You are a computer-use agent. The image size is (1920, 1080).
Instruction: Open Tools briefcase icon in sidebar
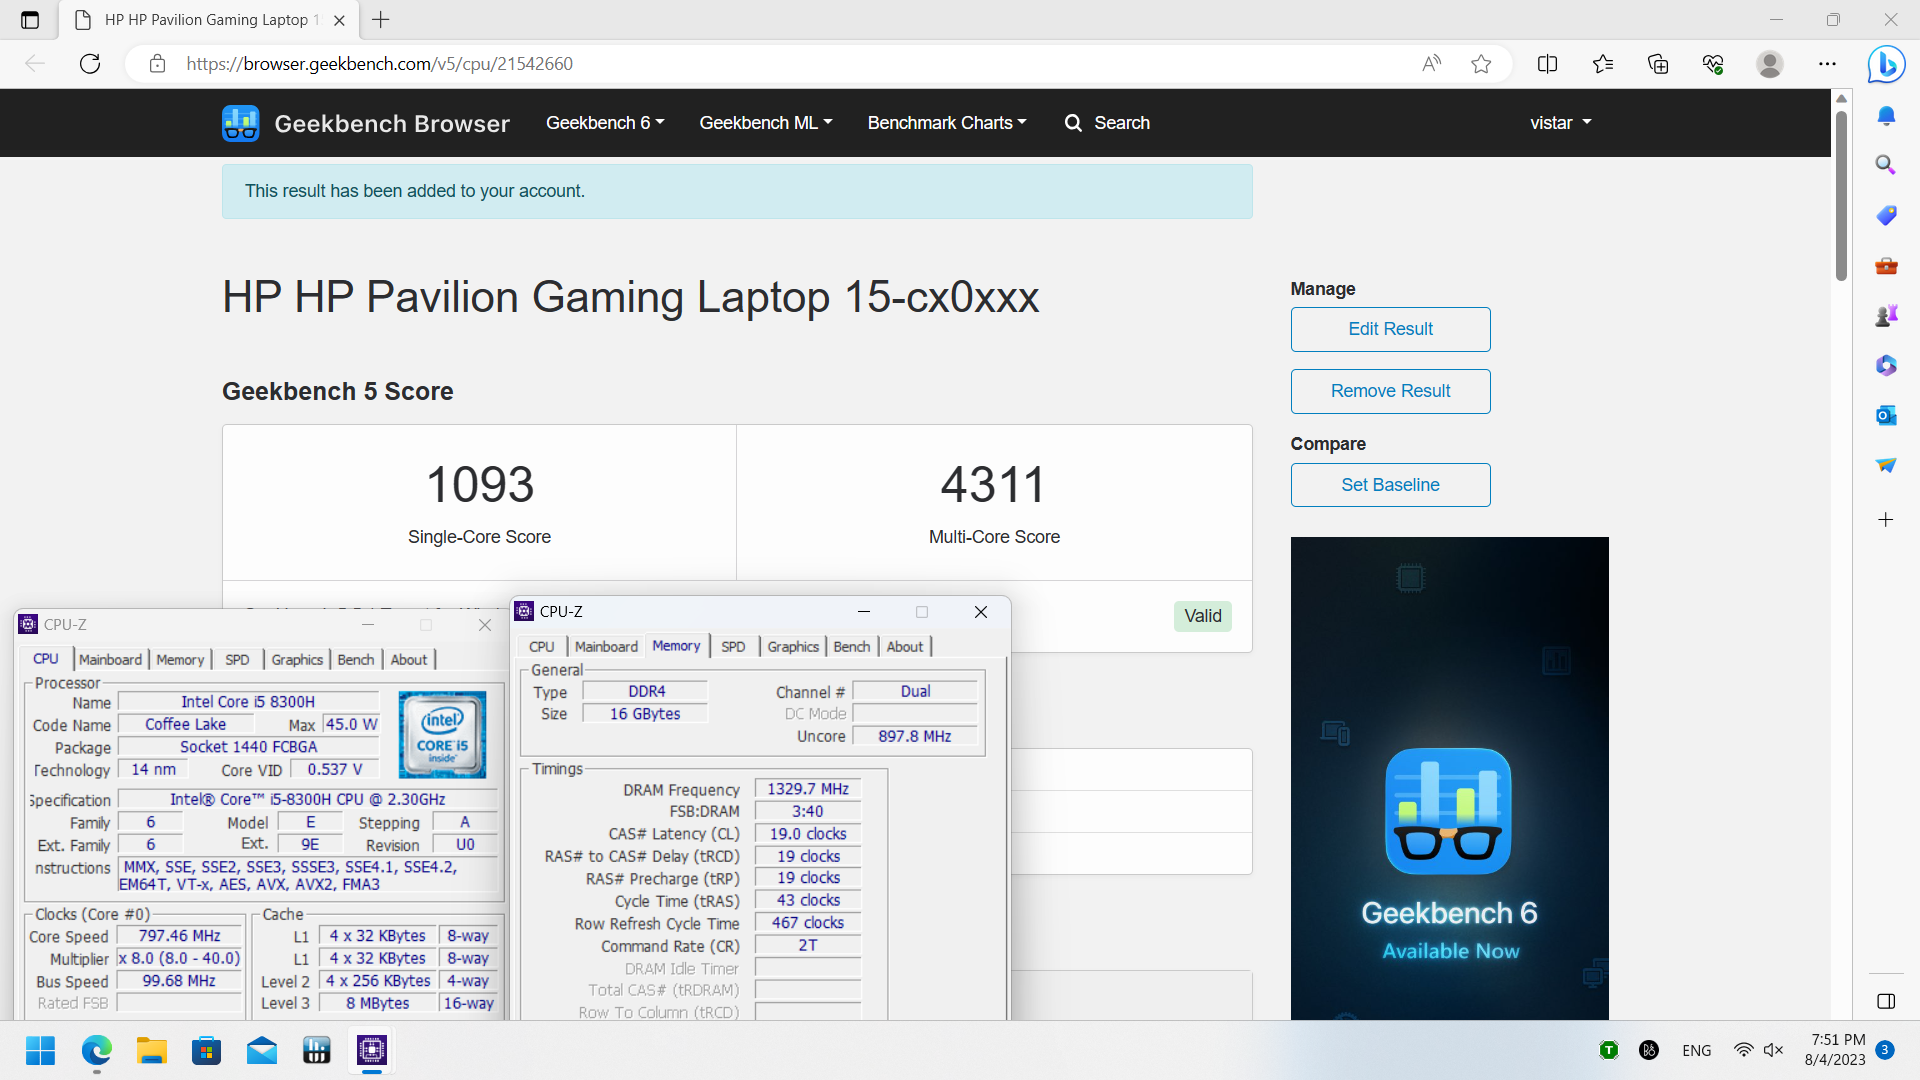point(1886,265)
